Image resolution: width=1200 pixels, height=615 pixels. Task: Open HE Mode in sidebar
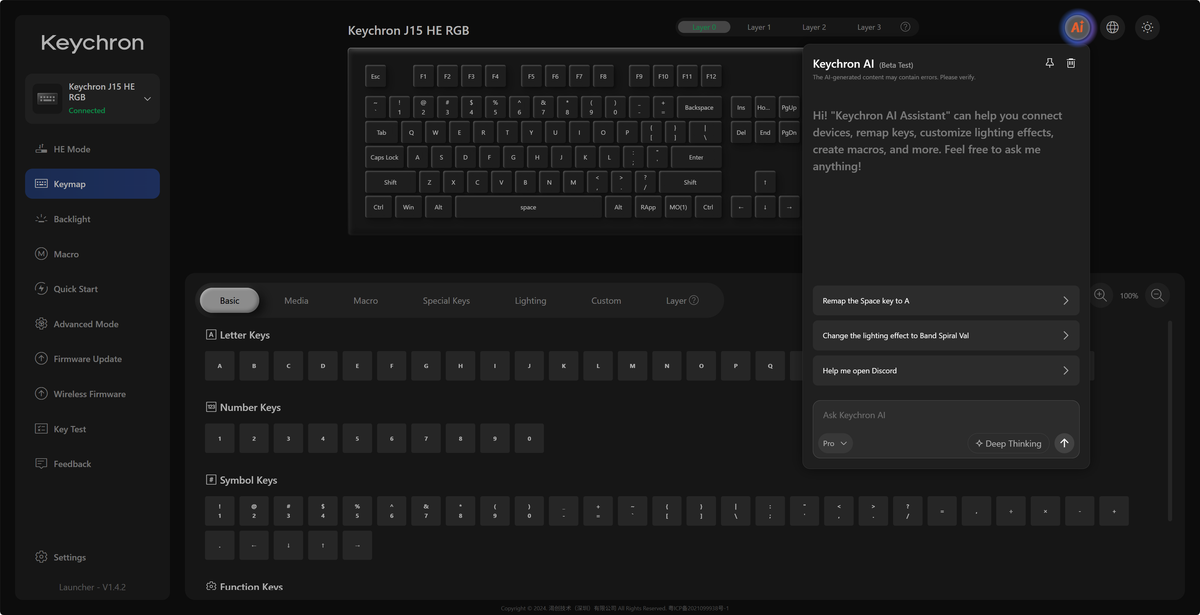92,149
